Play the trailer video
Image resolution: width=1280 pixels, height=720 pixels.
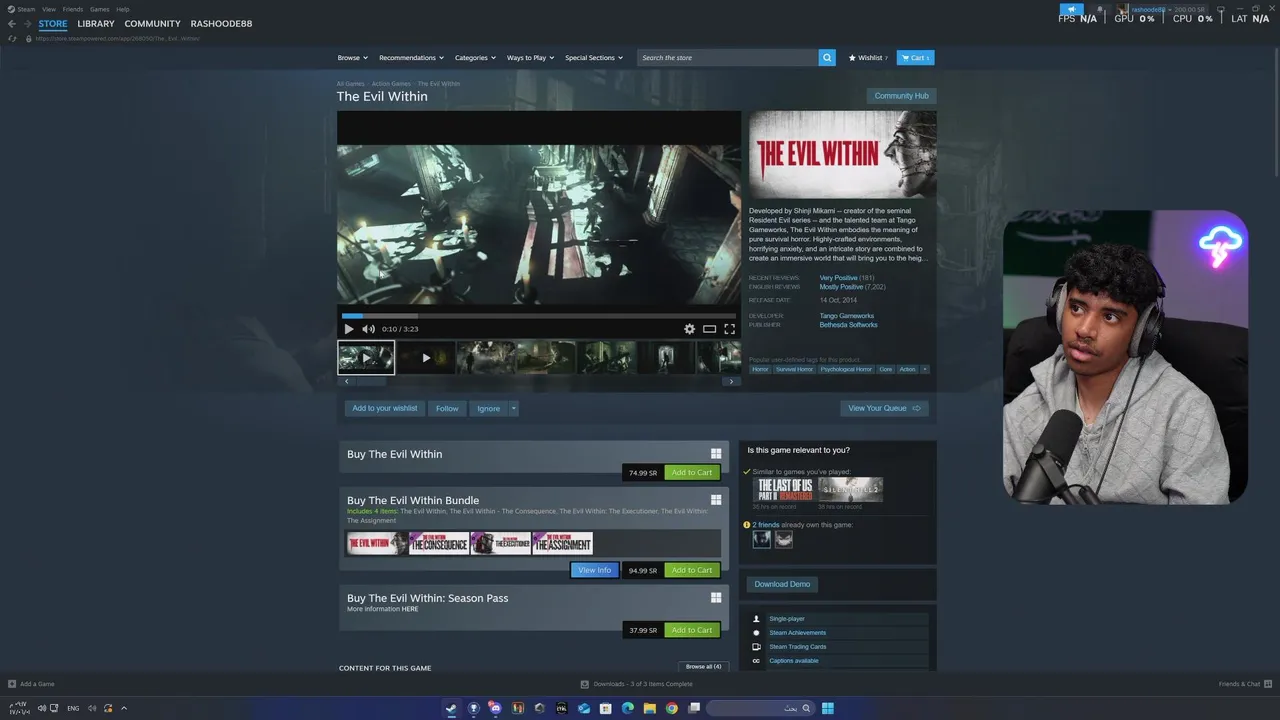point(349,329)
